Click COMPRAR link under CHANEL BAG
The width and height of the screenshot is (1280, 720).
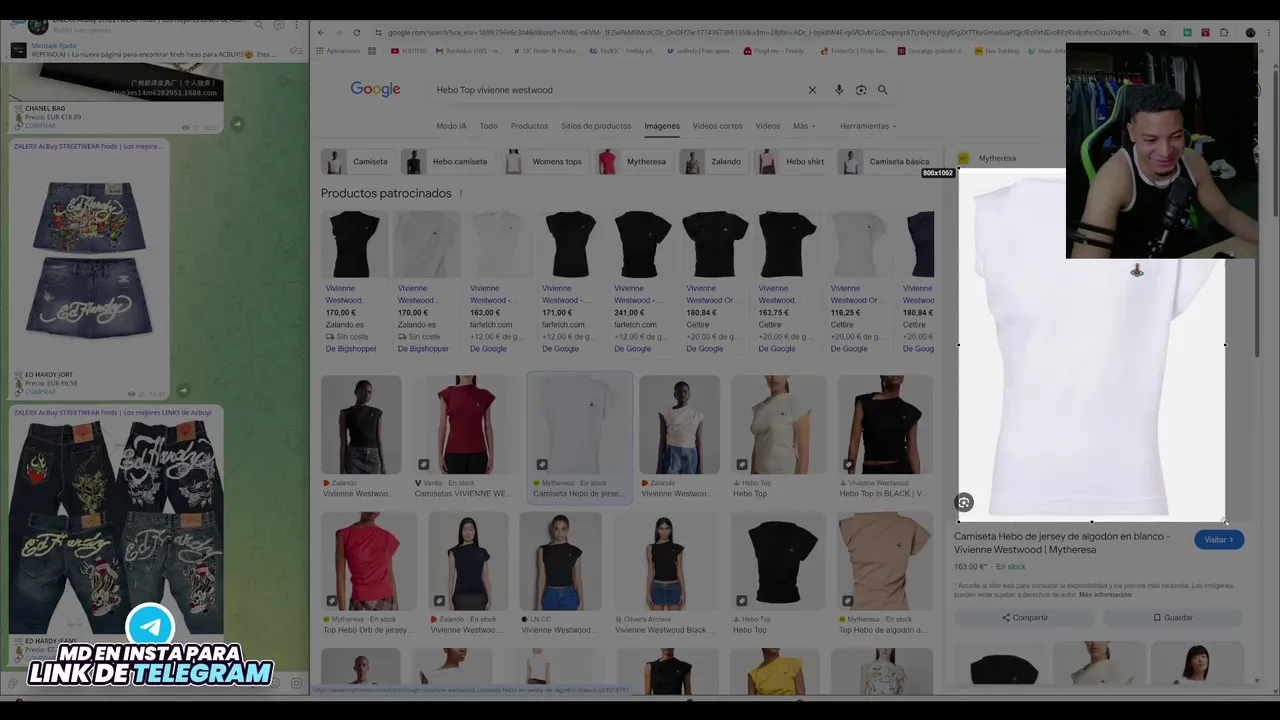[40, 126]
